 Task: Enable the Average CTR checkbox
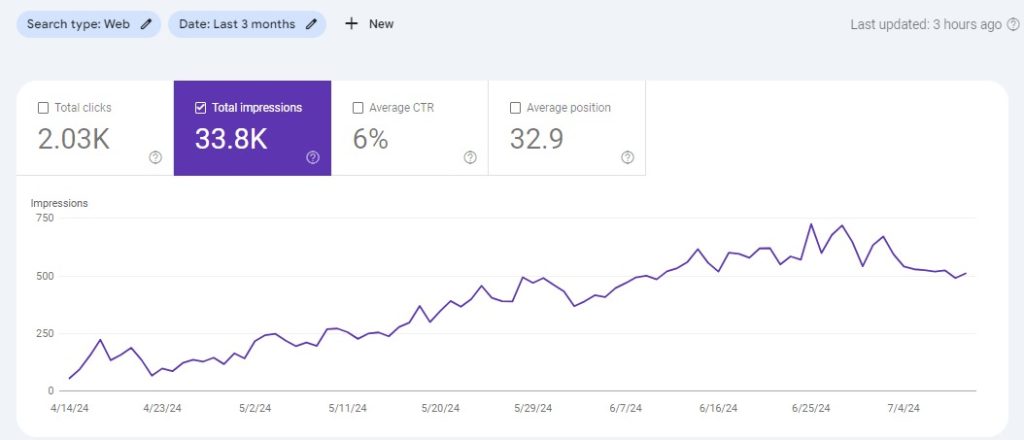tap(358, 108)
